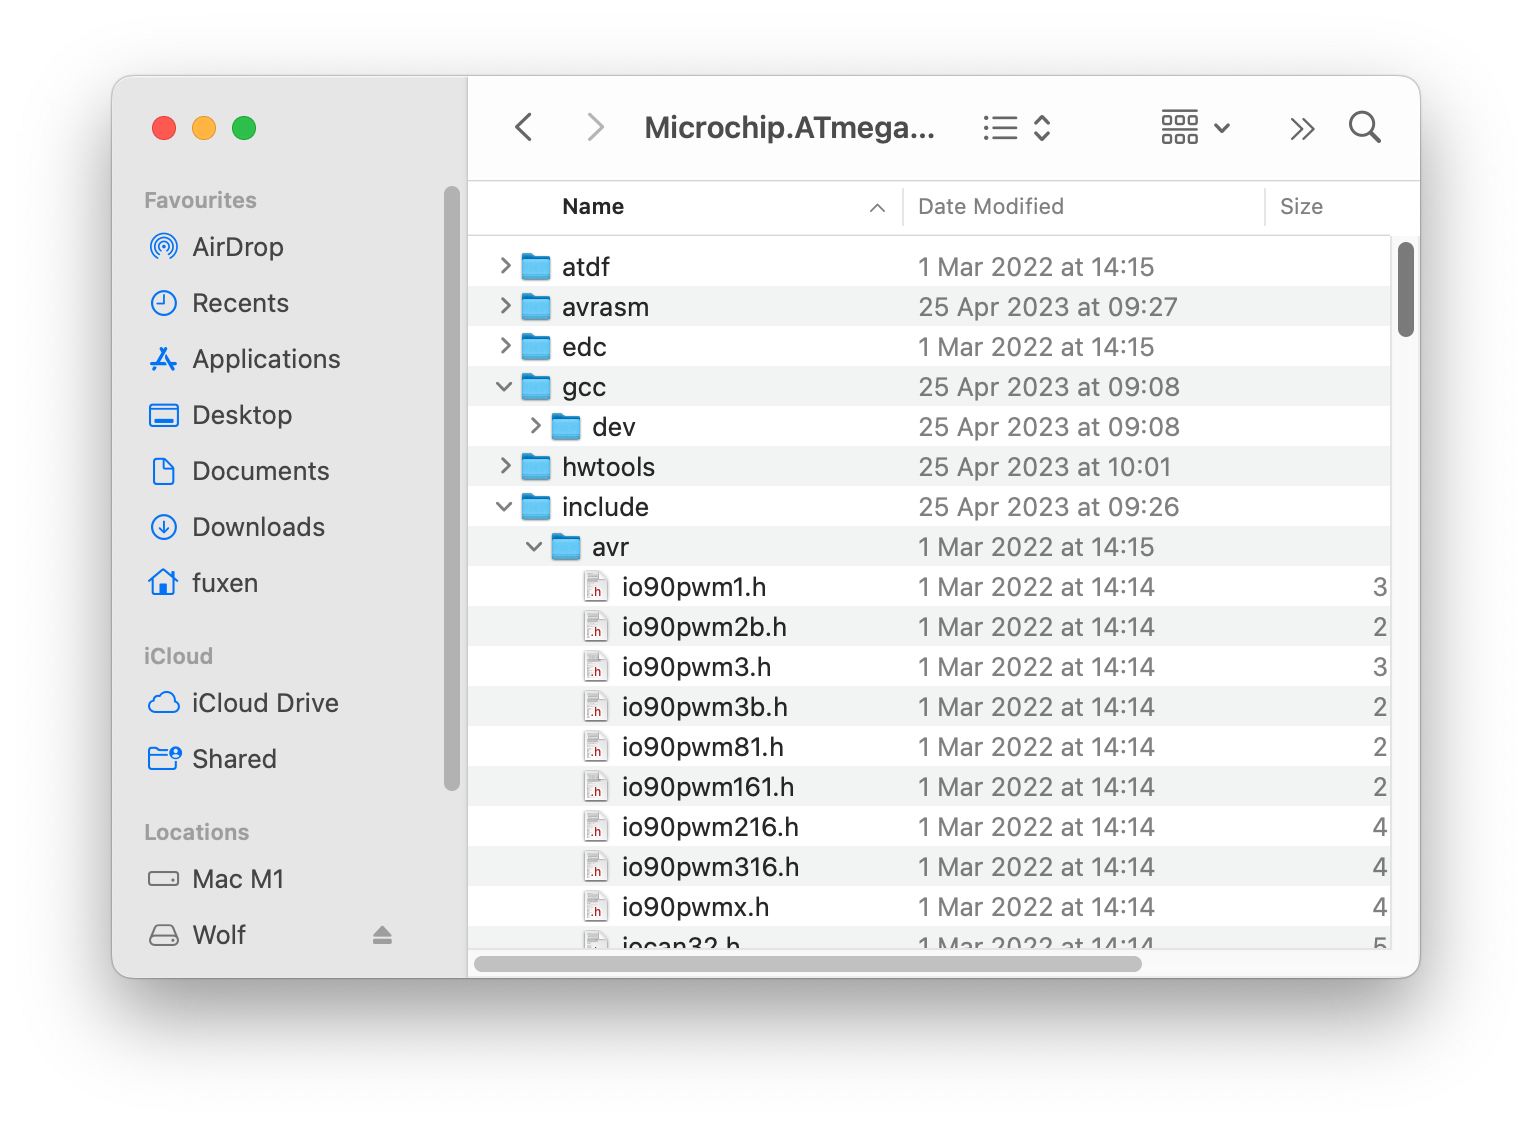Screen dimensions: 1532x1126
Task: Select the avrasm folder icon
Action: [x=537, y=307]
